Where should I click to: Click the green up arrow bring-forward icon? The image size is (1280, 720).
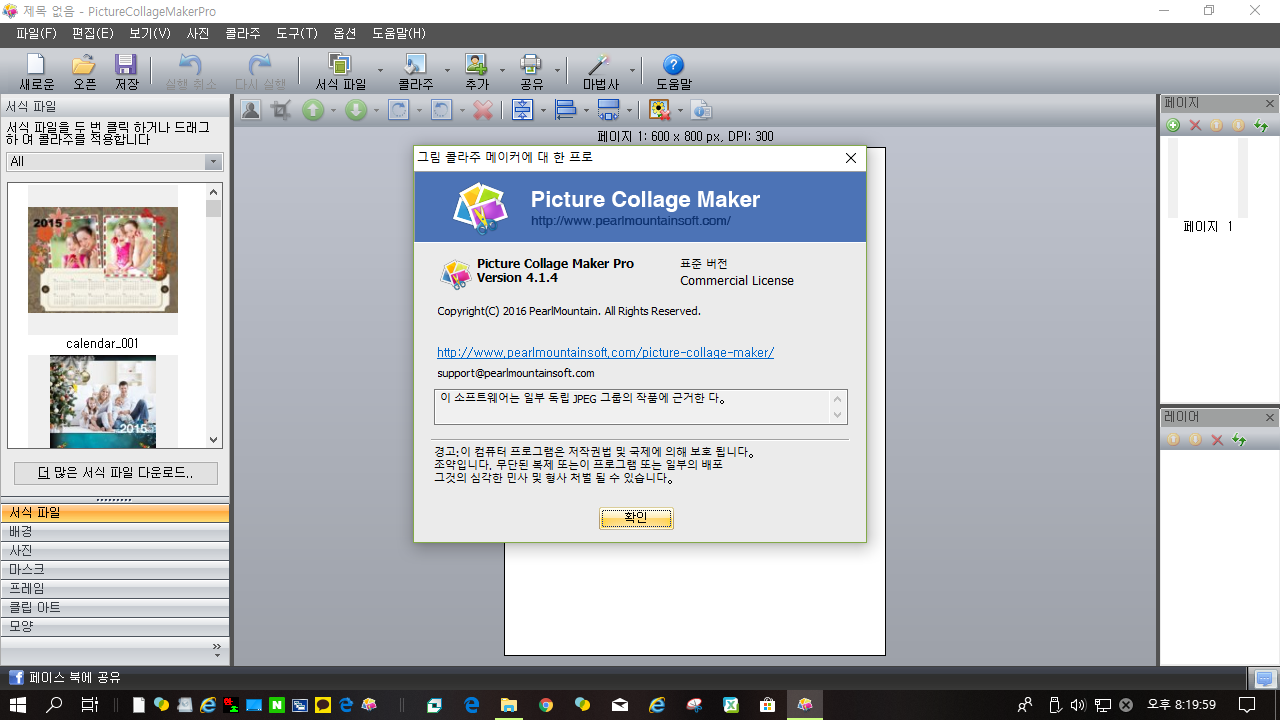(313, 110)
